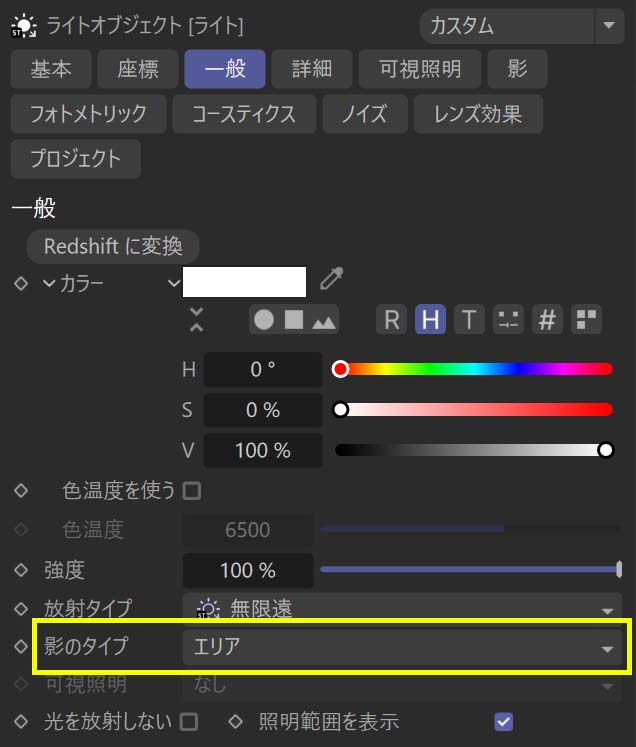Click the 強度 field showing 100 %
The image size is (636, 747).
coord(248,570)
